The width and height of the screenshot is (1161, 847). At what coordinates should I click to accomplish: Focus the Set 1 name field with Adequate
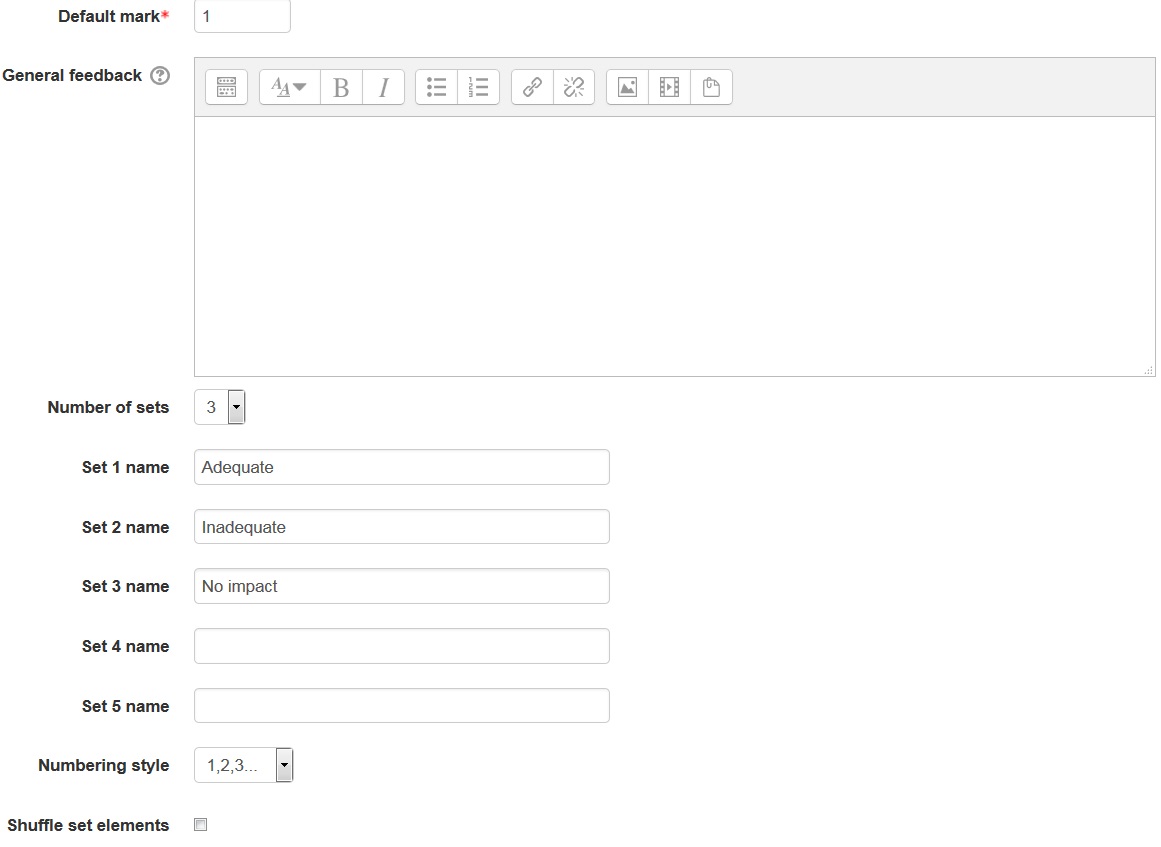401,467
